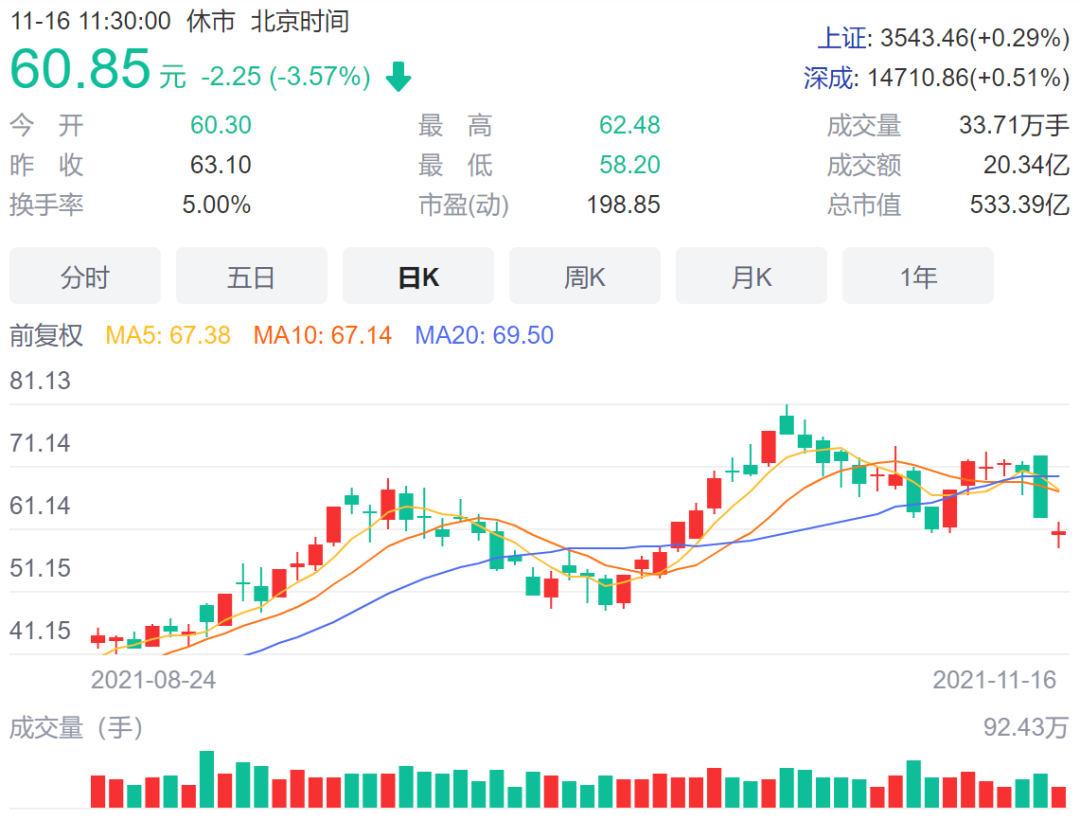Image resolution: width=1080 pixels, height=820 pixels.
Task: Open the 1年 one-year chart view
Action: (918, 276)
